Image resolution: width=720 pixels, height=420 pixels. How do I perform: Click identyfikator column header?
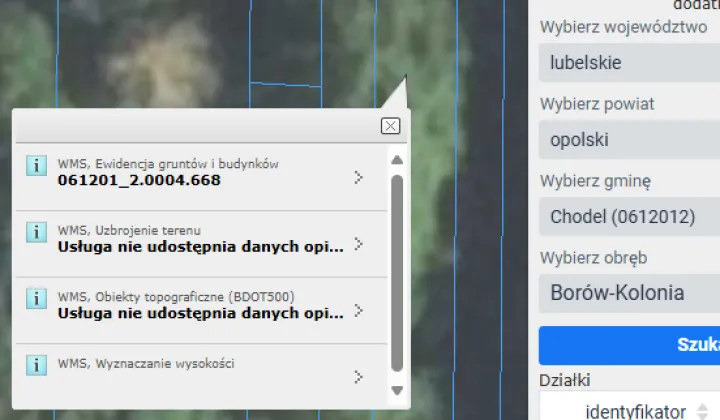[x=636, y=411]
